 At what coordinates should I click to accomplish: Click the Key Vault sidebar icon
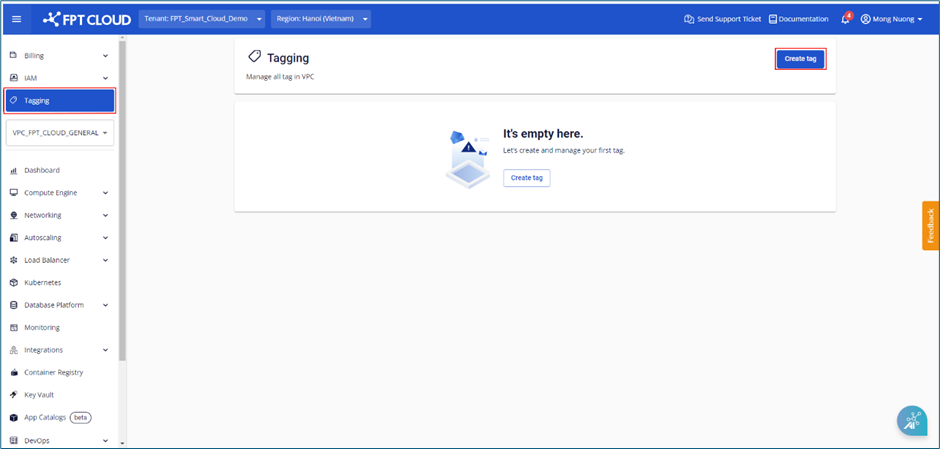(x=14, y=395)
